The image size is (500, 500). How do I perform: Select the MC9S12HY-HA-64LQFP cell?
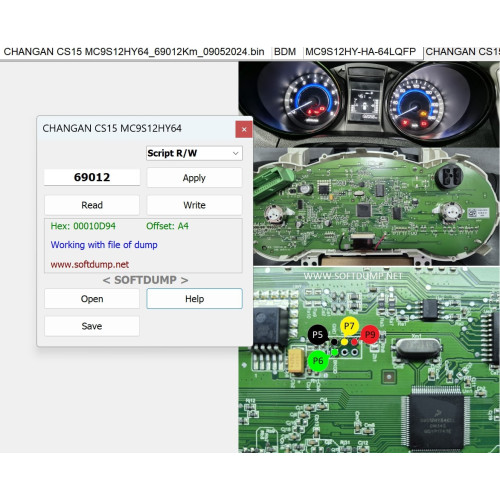[x=361, y=52]
